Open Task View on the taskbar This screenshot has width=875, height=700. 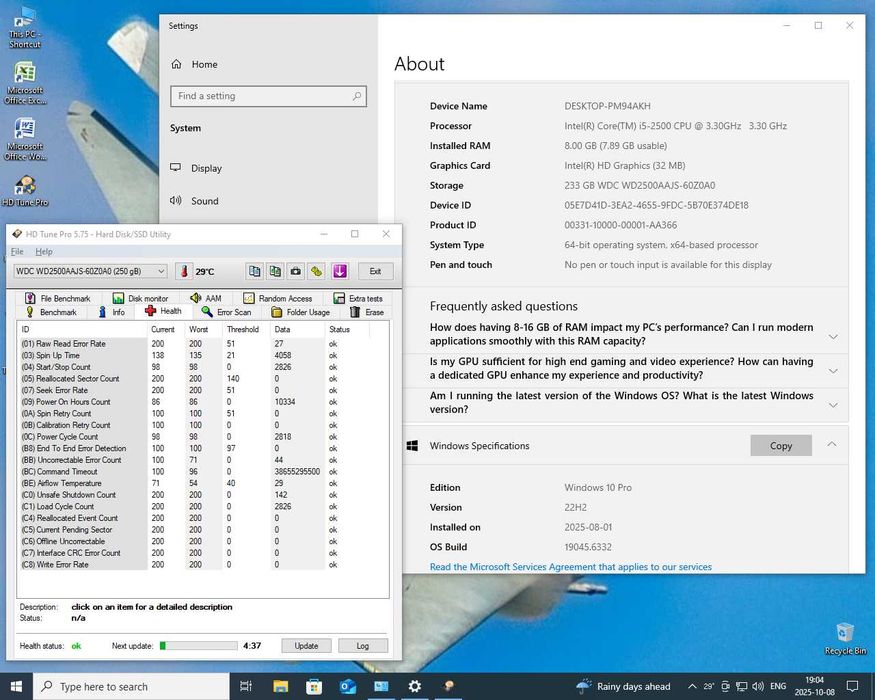pyautogui.click(x=246, y=687)
